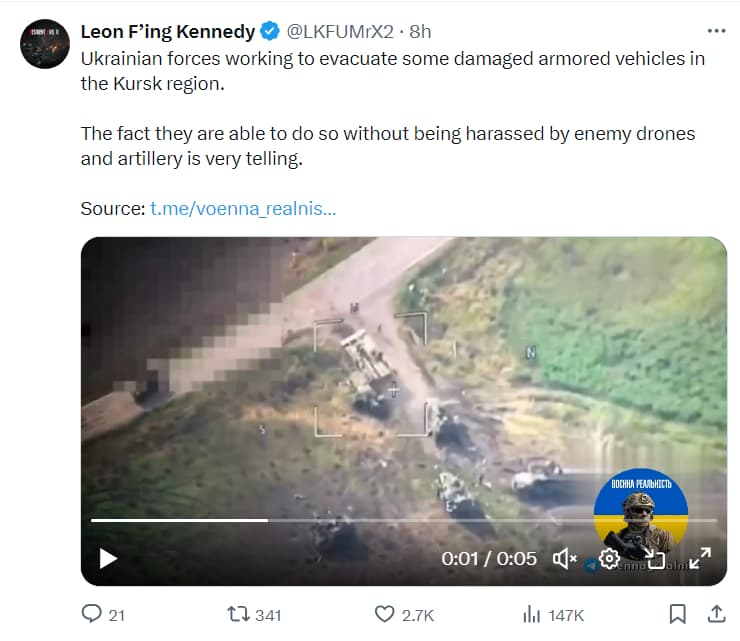Open Leon F'ing Kennedy's profile name
This screenshot has height=641, width=740.
(x=167, y=32)
